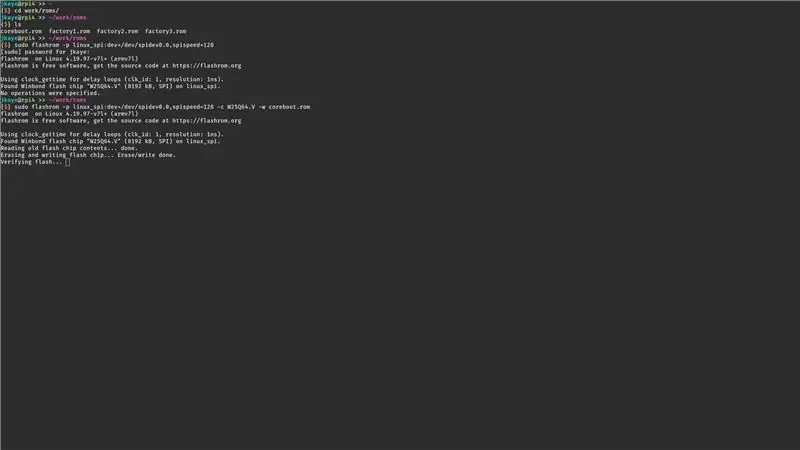Click the first sudo flashrom command without -c
The width and height of the screenshot is (800, 450).
click(x=107, y=45)
